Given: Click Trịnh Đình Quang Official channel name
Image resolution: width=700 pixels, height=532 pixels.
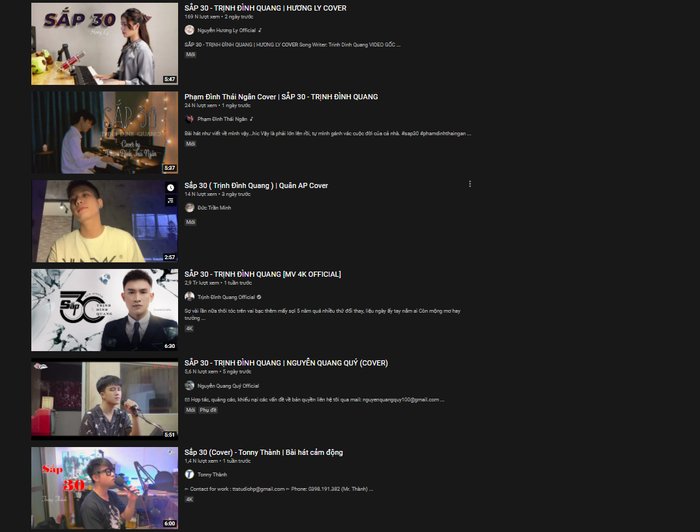Looking at the screenshot, I should tap(226, 297).
